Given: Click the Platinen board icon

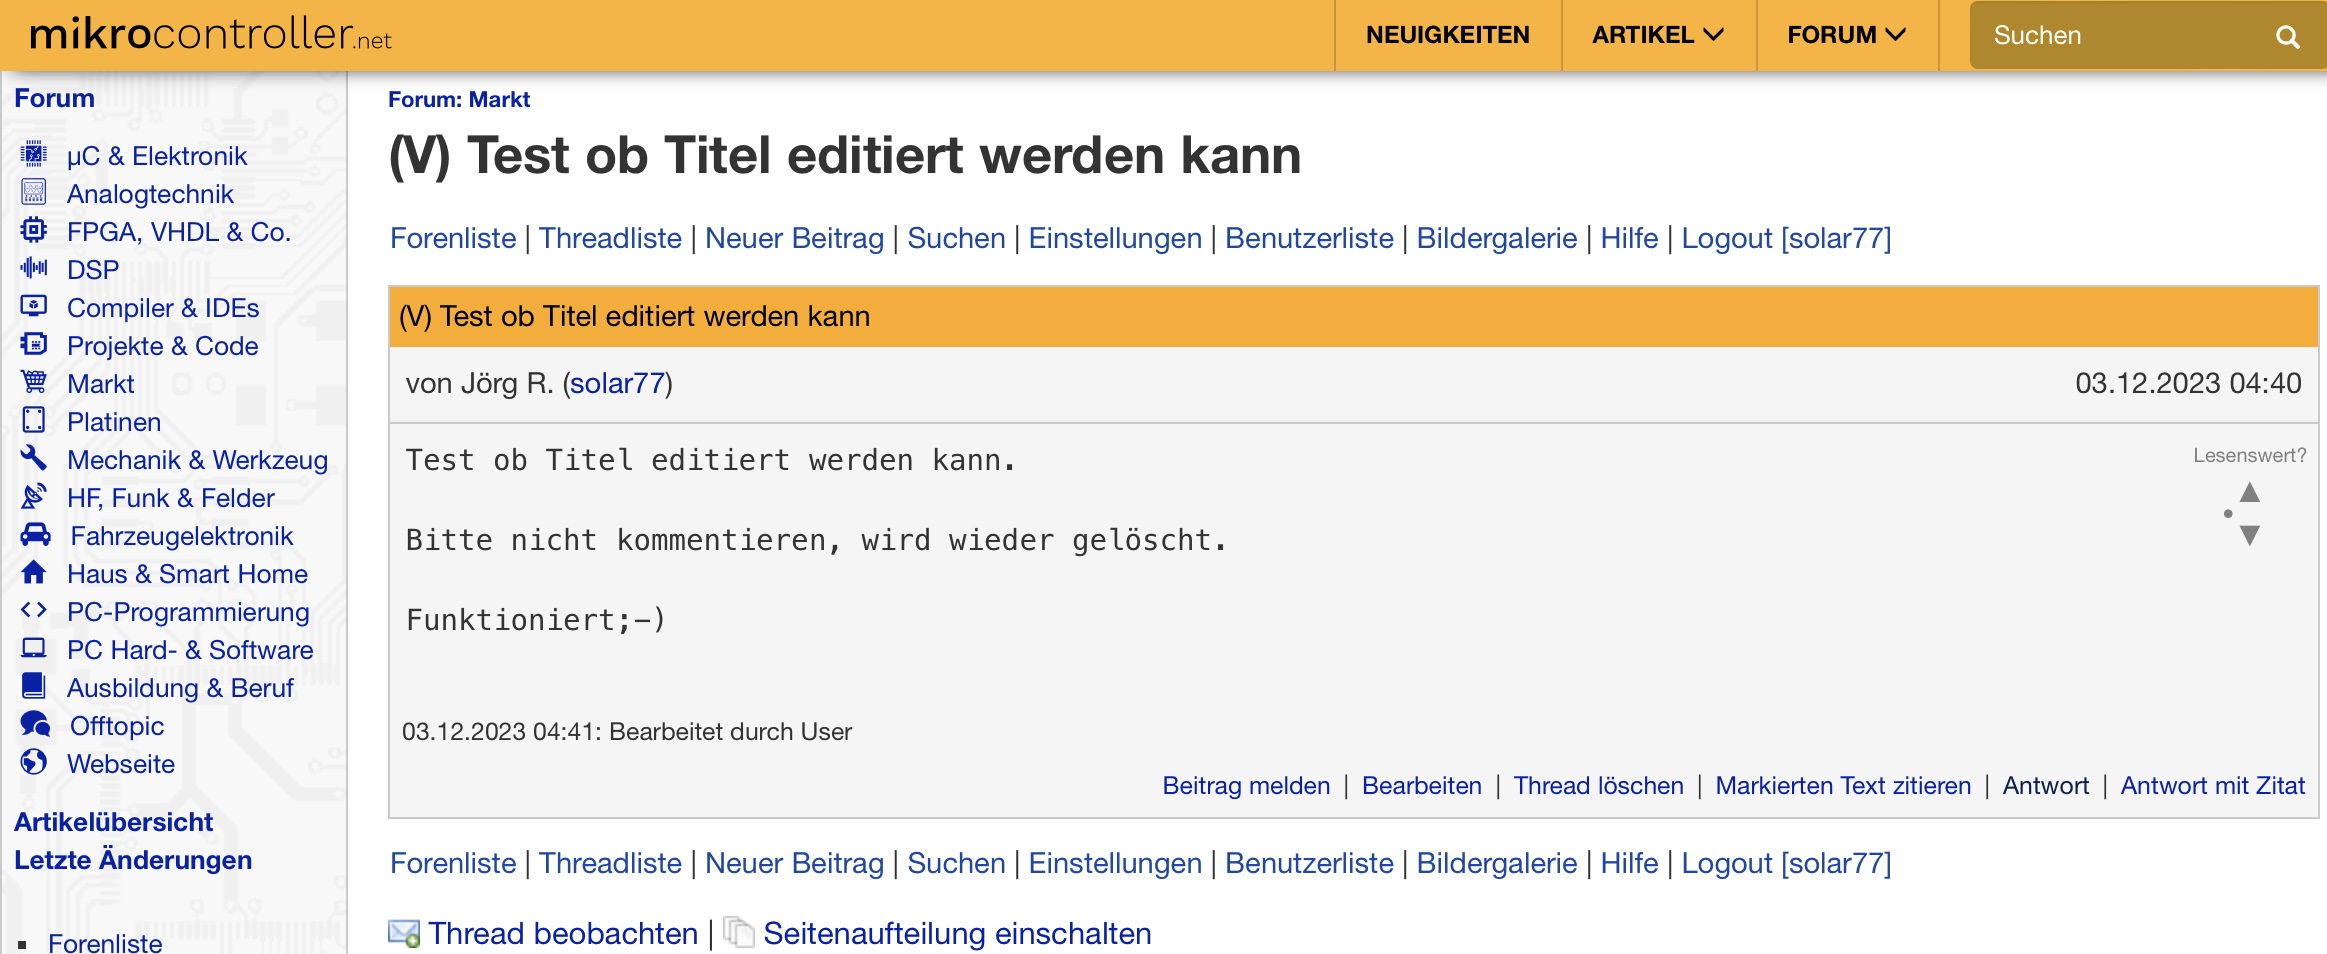Looking at the screenshot, I should 34,420.
